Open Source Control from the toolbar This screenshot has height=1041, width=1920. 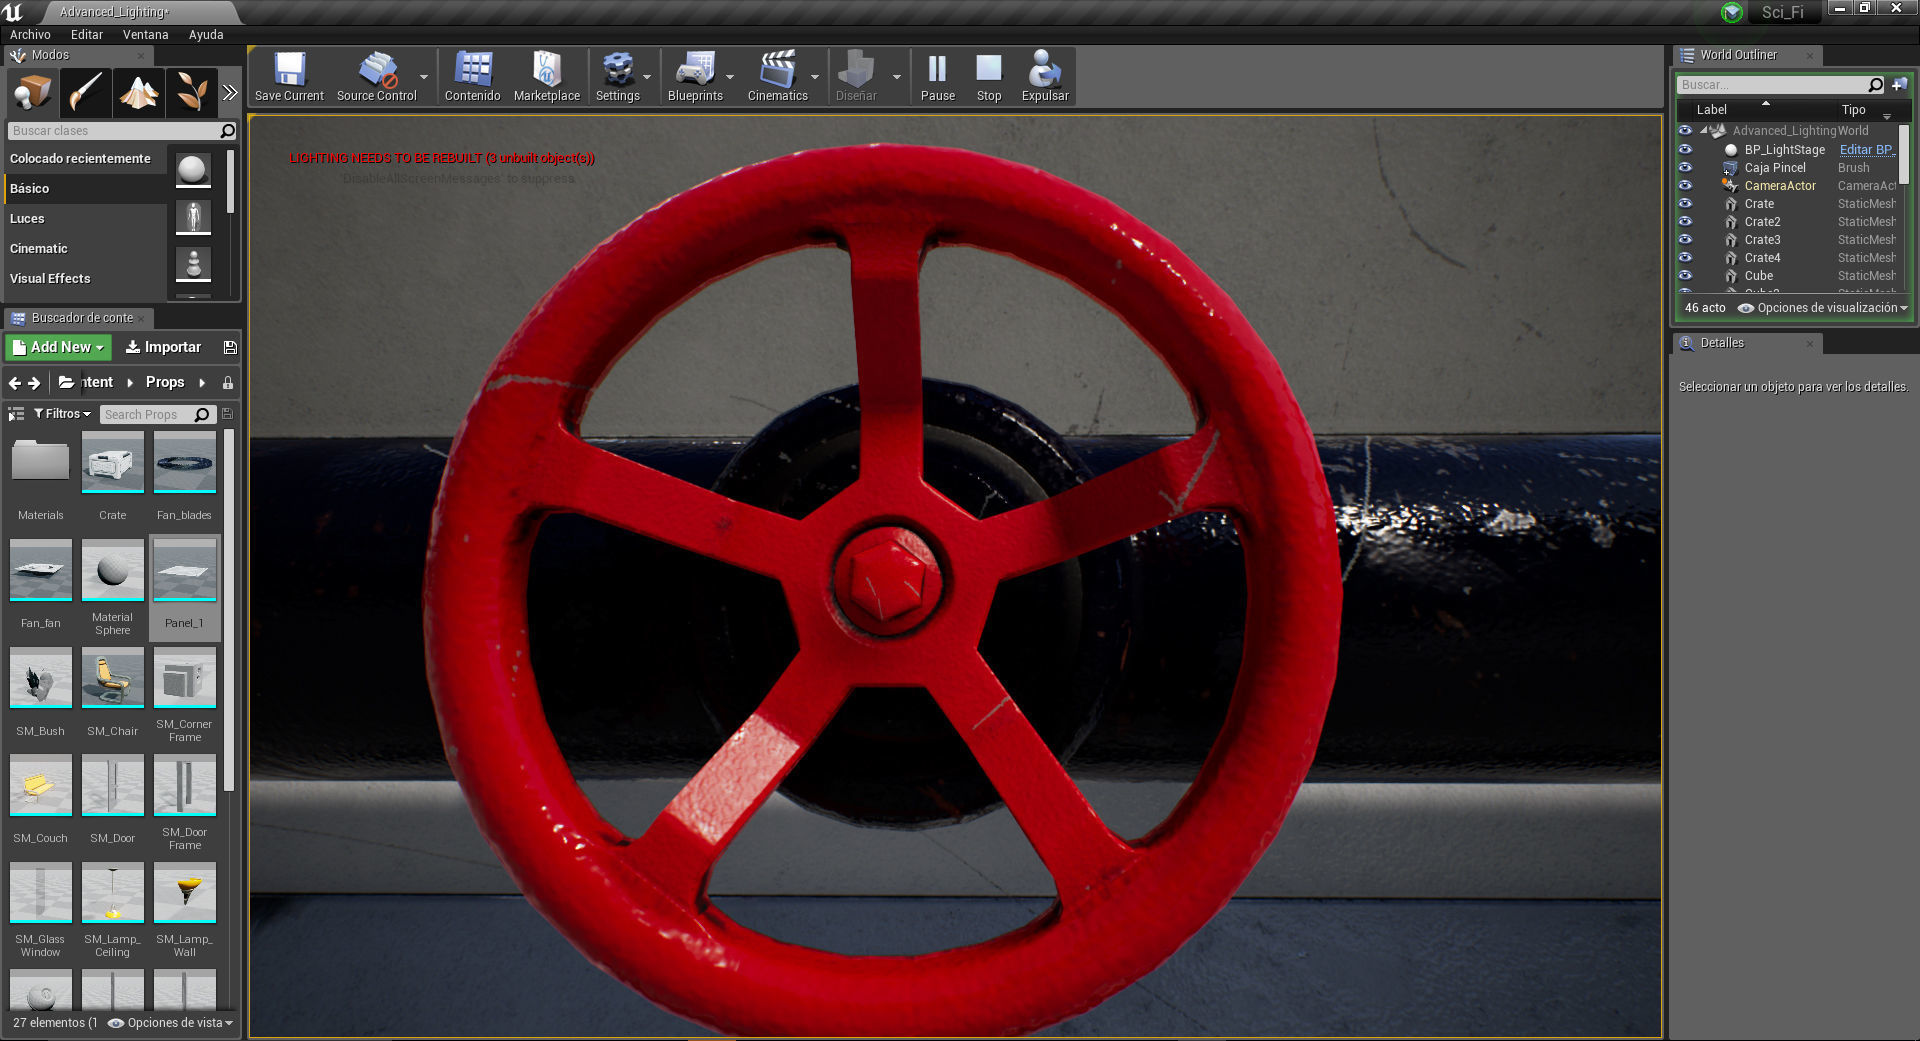coord(377,76)
